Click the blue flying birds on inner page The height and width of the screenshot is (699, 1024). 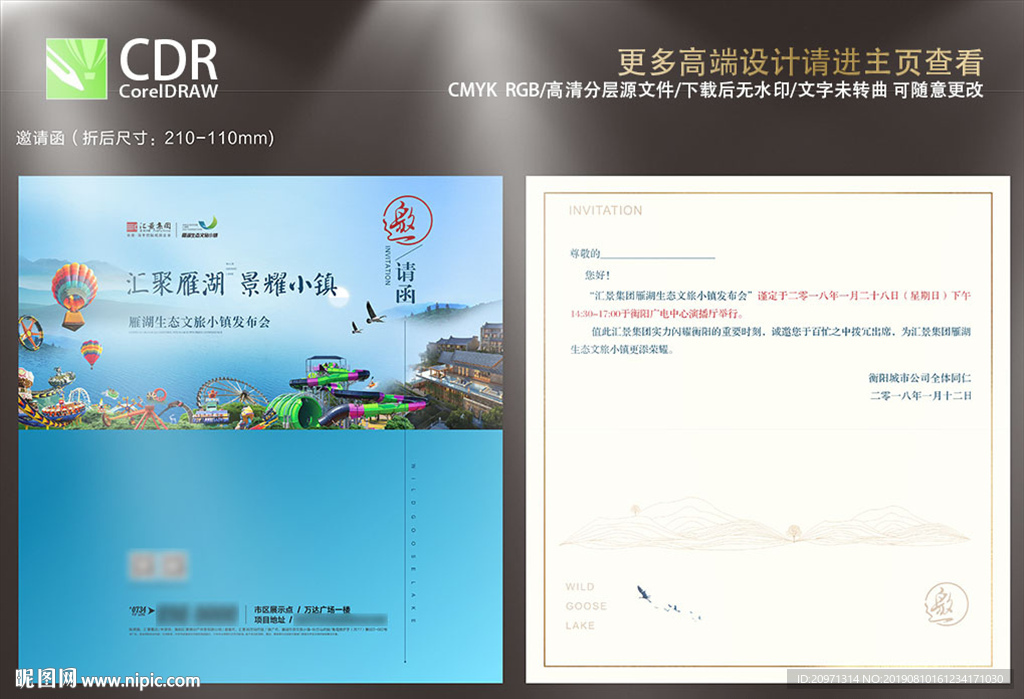pyautogui.click(x=667, y=603)
